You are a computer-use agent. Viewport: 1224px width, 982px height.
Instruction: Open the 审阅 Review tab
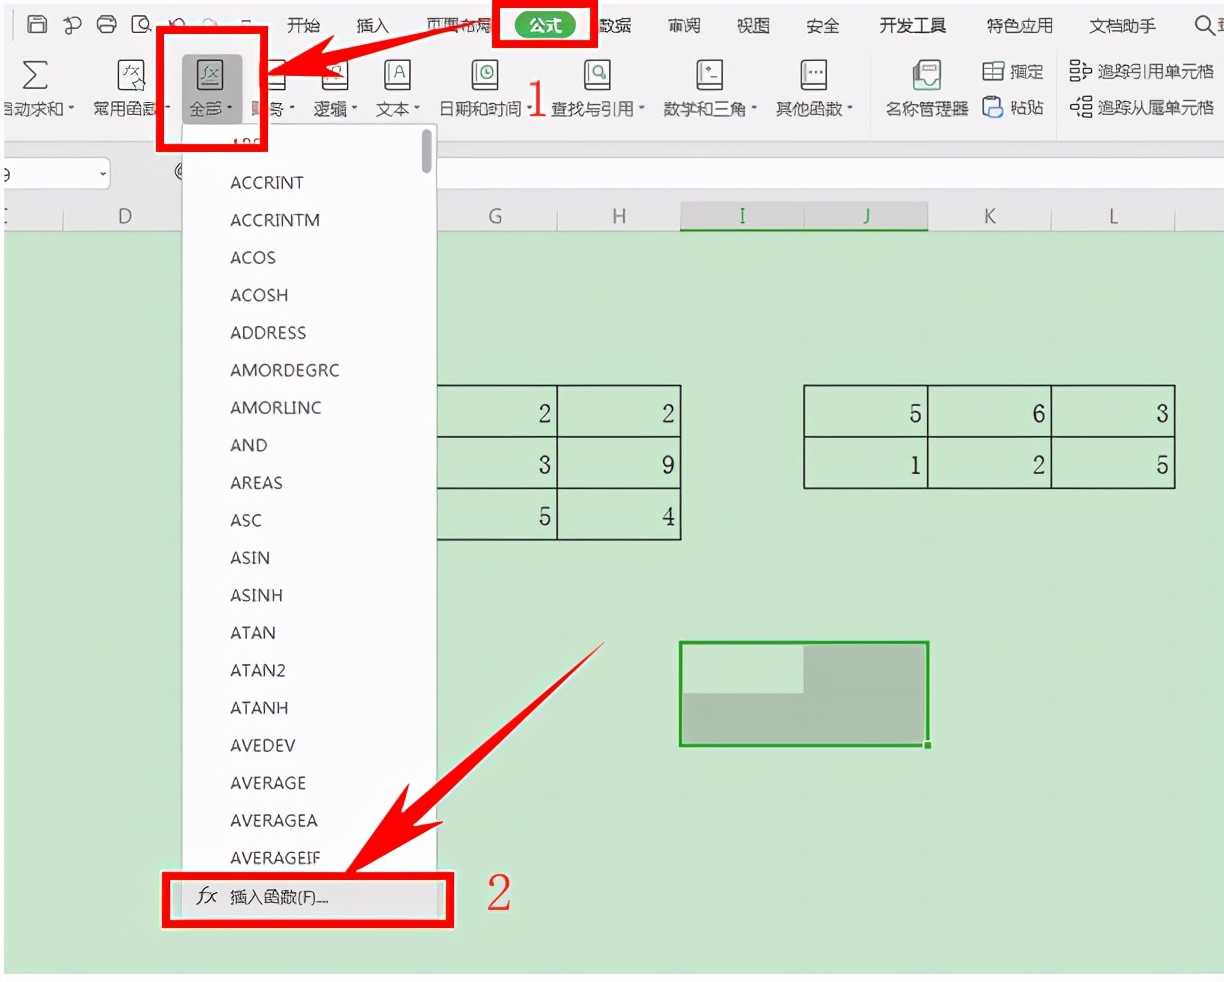click(684, 25)
